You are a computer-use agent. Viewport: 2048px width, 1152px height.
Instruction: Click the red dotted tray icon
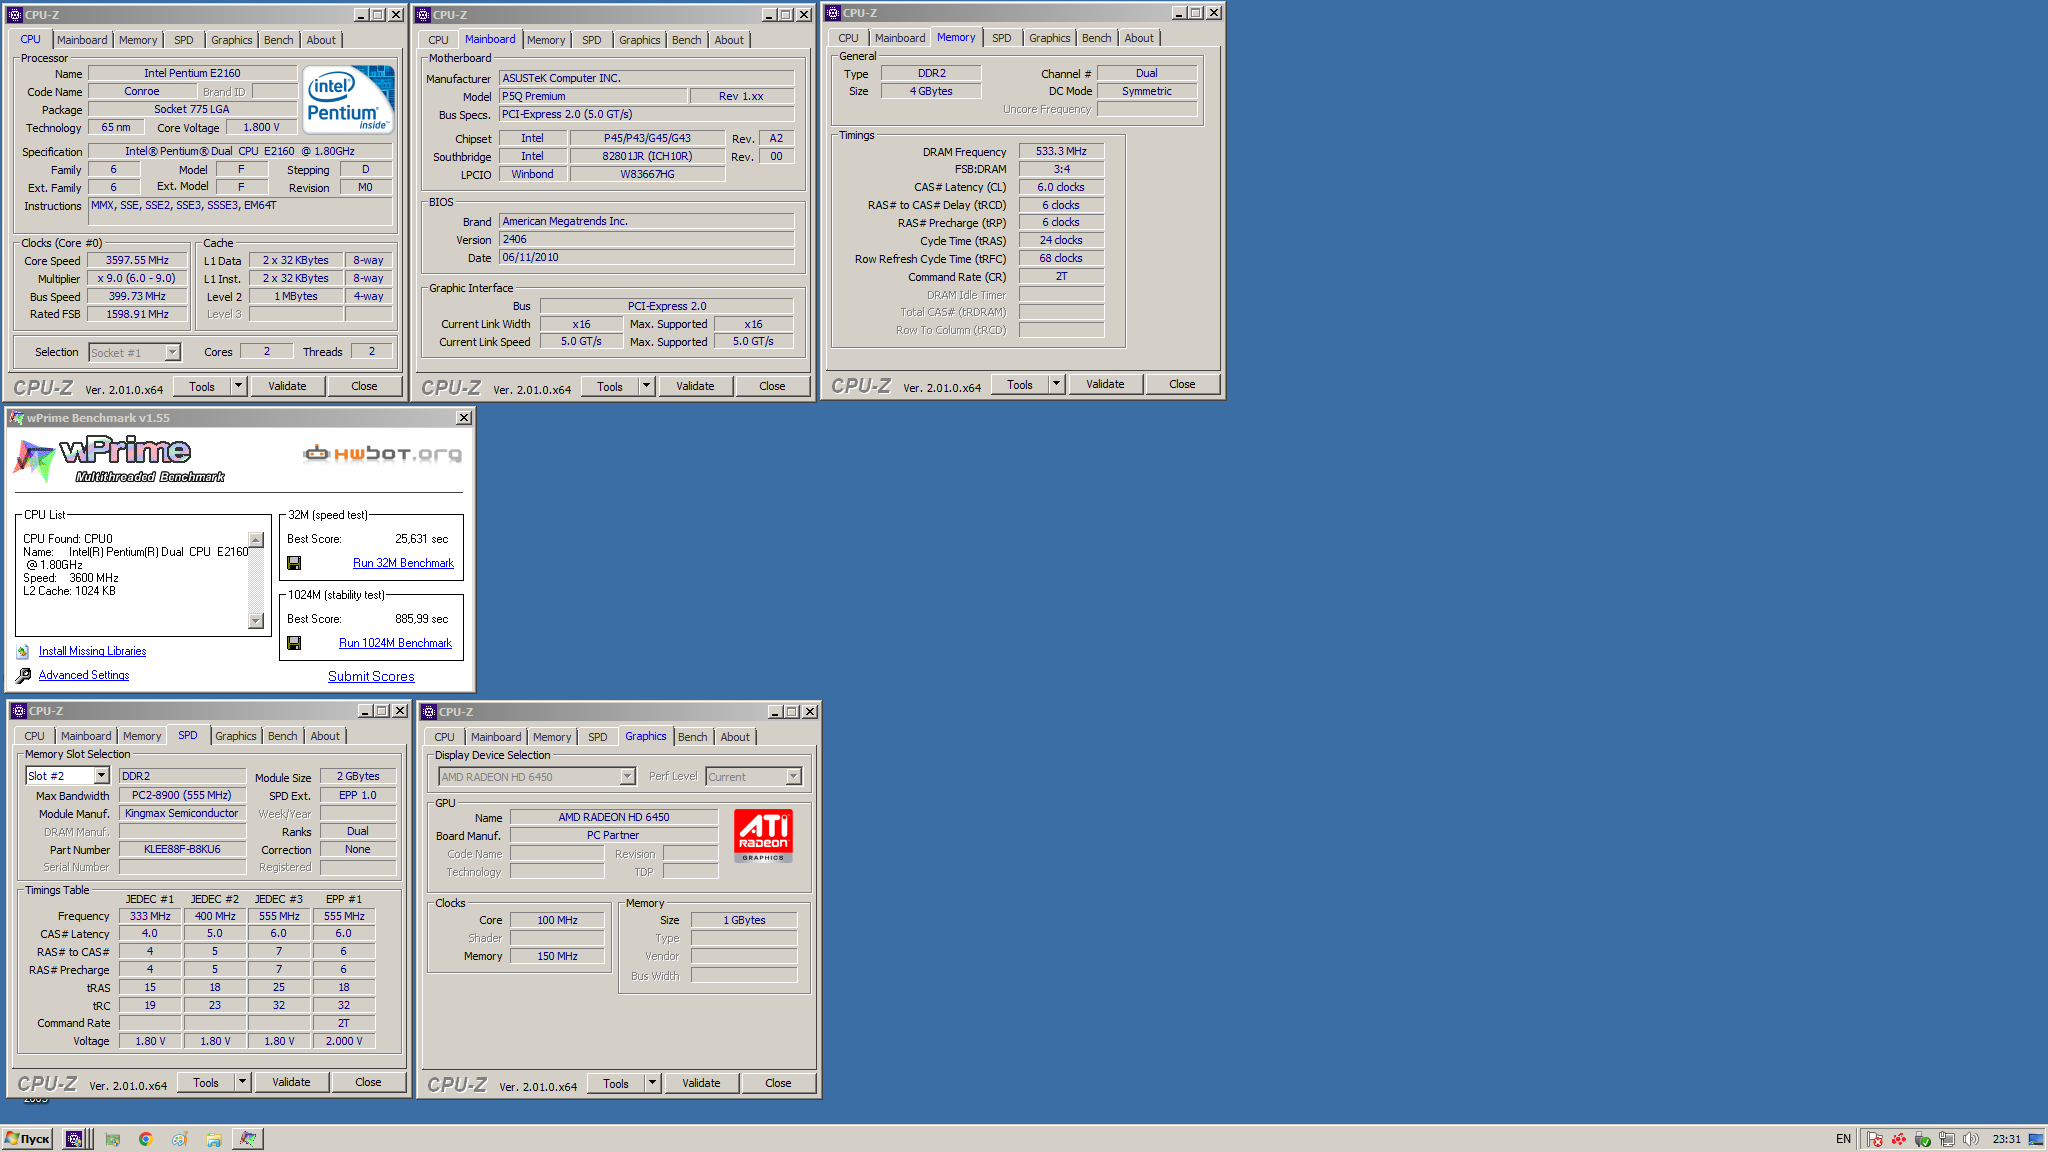[1898, 1139]
